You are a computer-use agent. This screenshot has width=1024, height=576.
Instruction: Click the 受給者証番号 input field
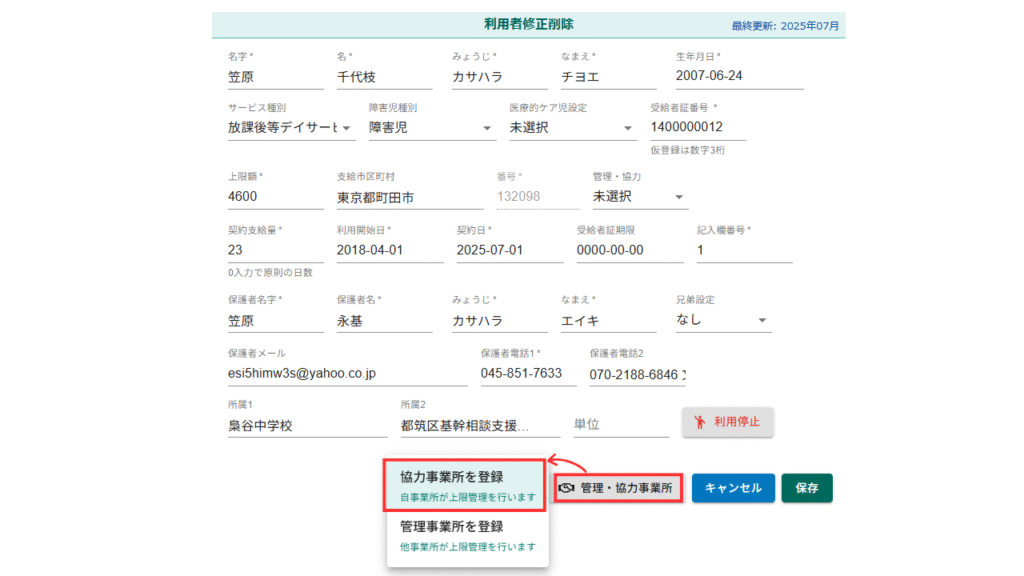(x=697, y=128)
